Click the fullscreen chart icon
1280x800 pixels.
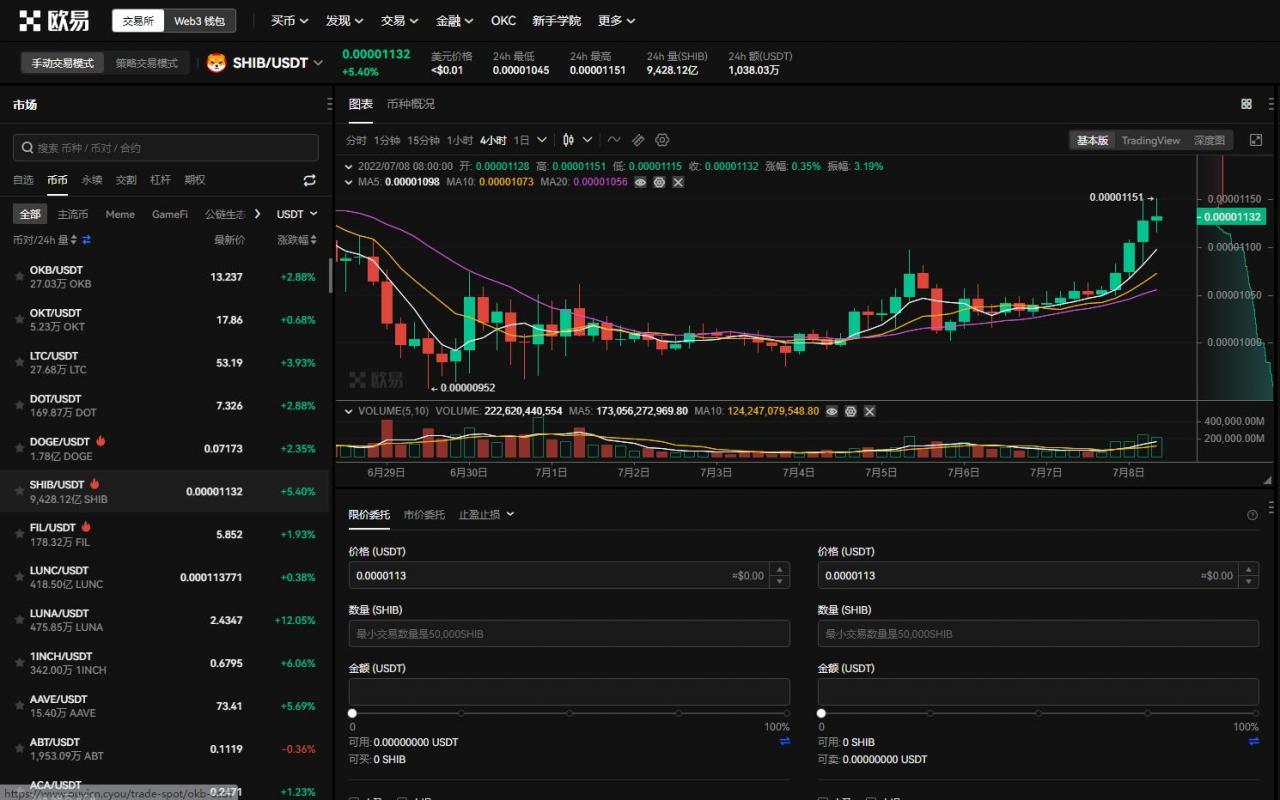pos(1256,140)
